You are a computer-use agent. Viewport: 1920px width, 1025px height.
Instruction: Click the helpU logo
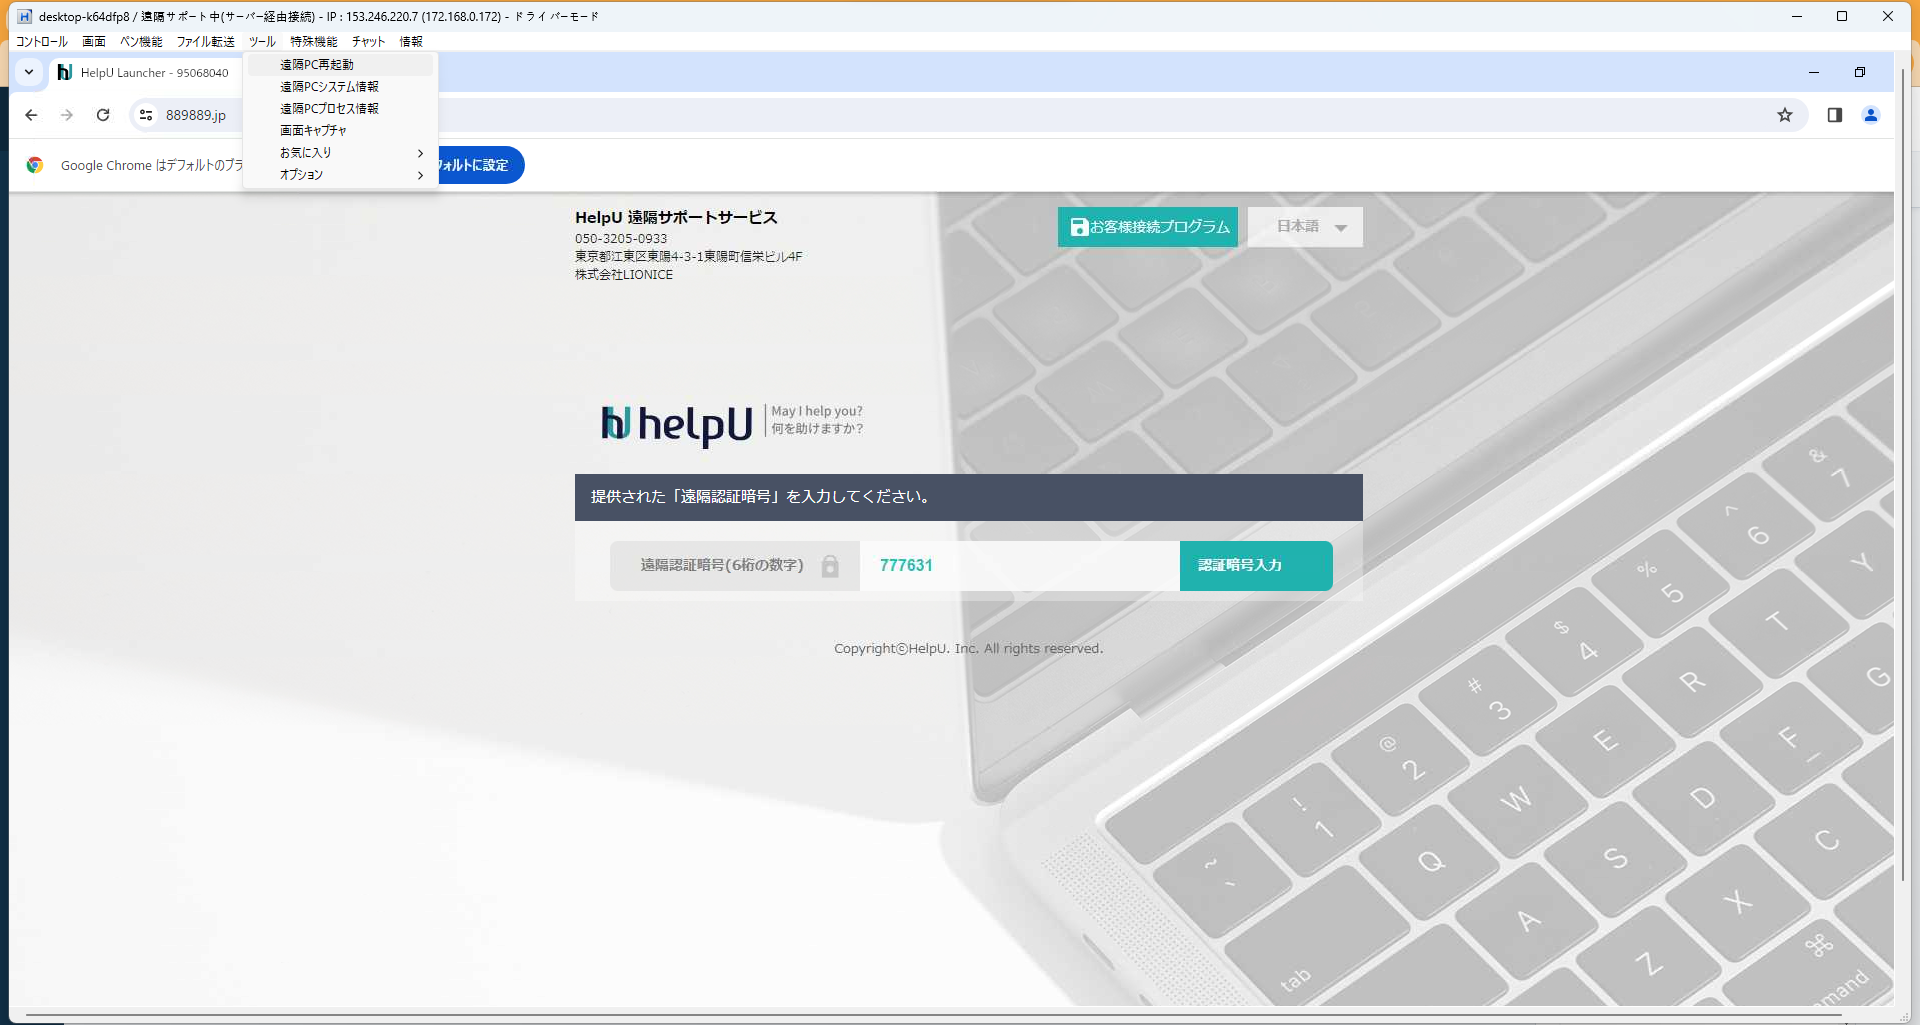(676, 424)
